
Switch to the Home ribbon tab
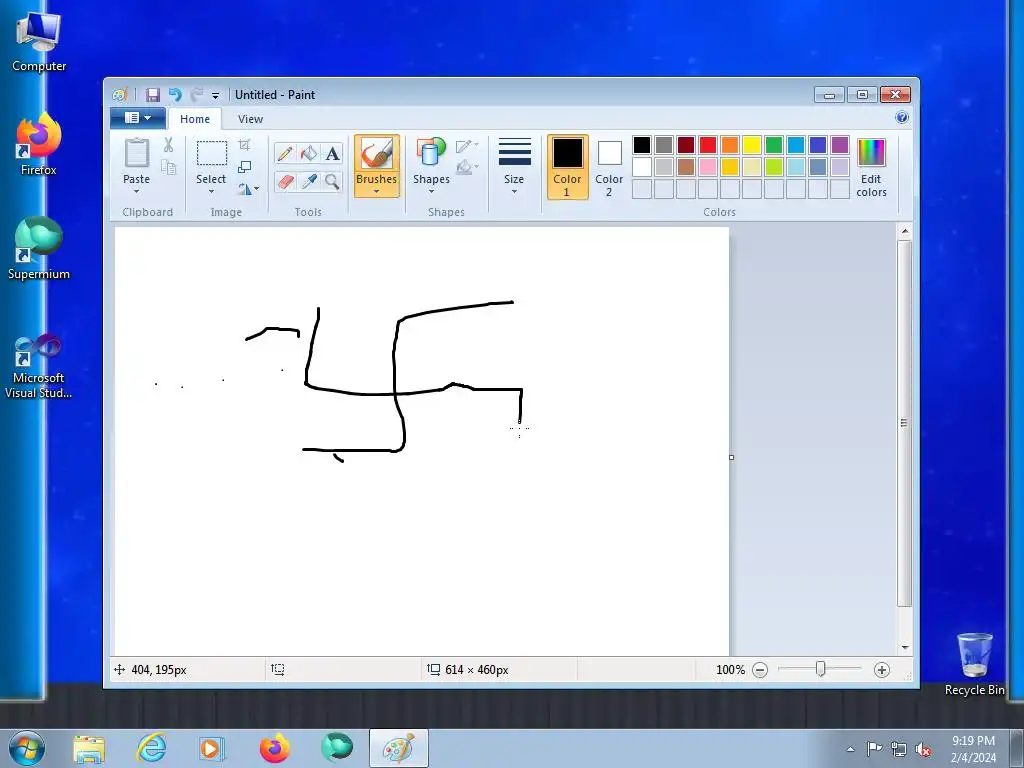[195, 119]
